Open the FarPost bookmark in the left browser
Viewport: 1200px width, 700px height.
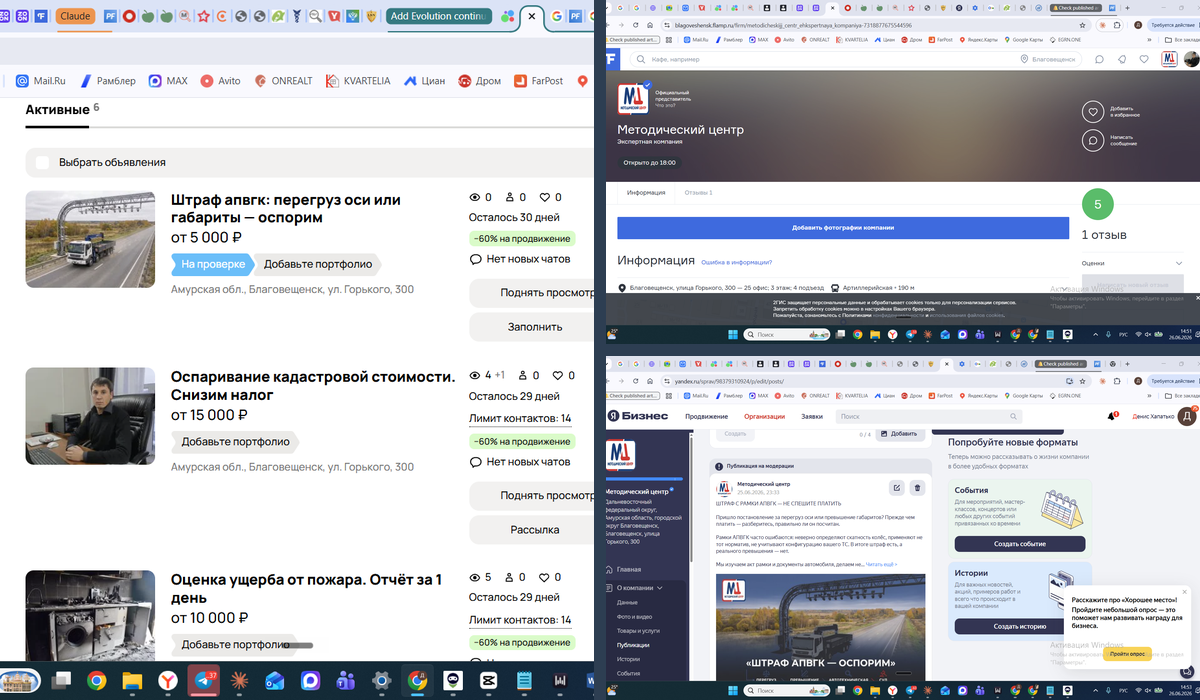(x=538, y=81)
